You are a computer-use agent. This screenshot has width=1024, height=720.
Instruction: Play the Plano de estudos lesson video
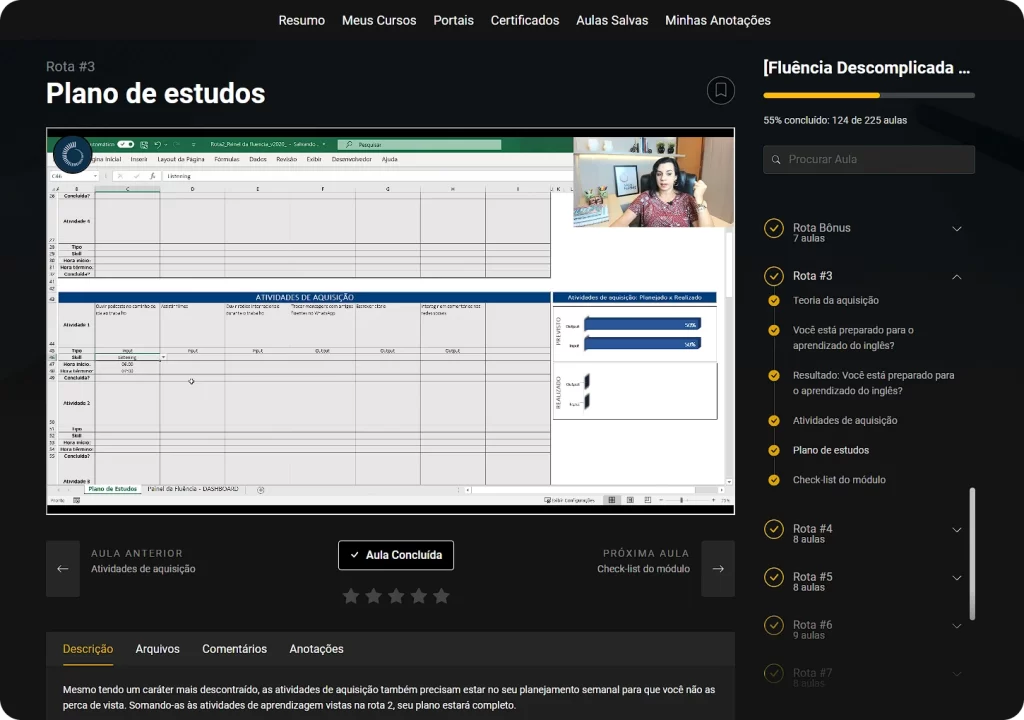pos(391,321)
